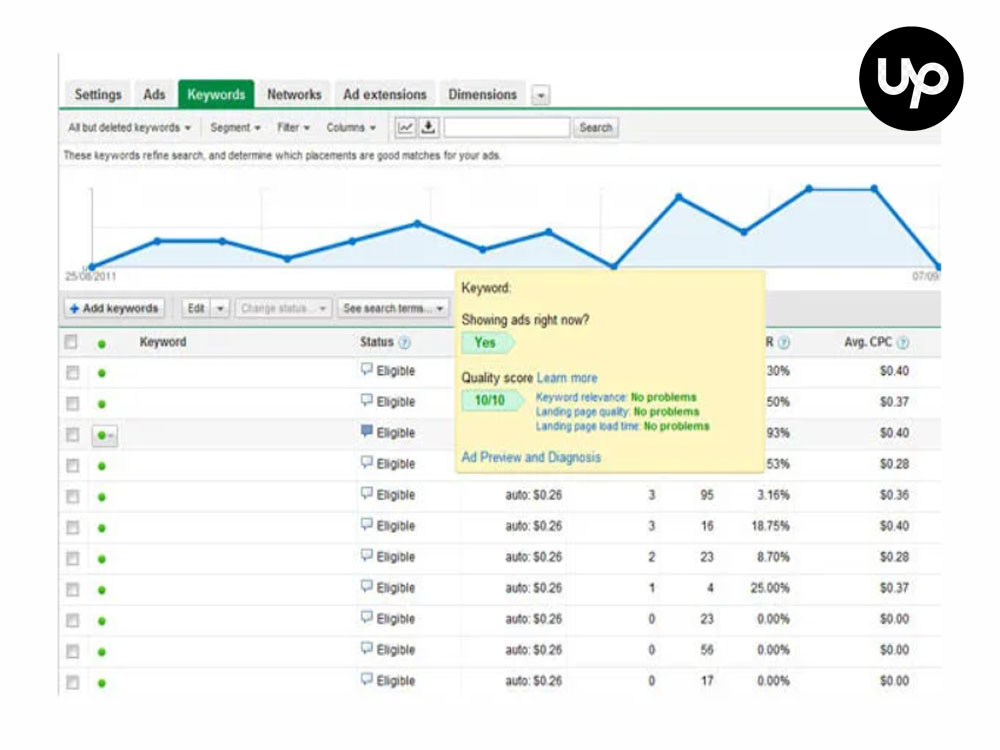Viewport: 1000px width, 750px height.
Task: Click help icon beside CTR column header
Action: [x=784, y=343]
